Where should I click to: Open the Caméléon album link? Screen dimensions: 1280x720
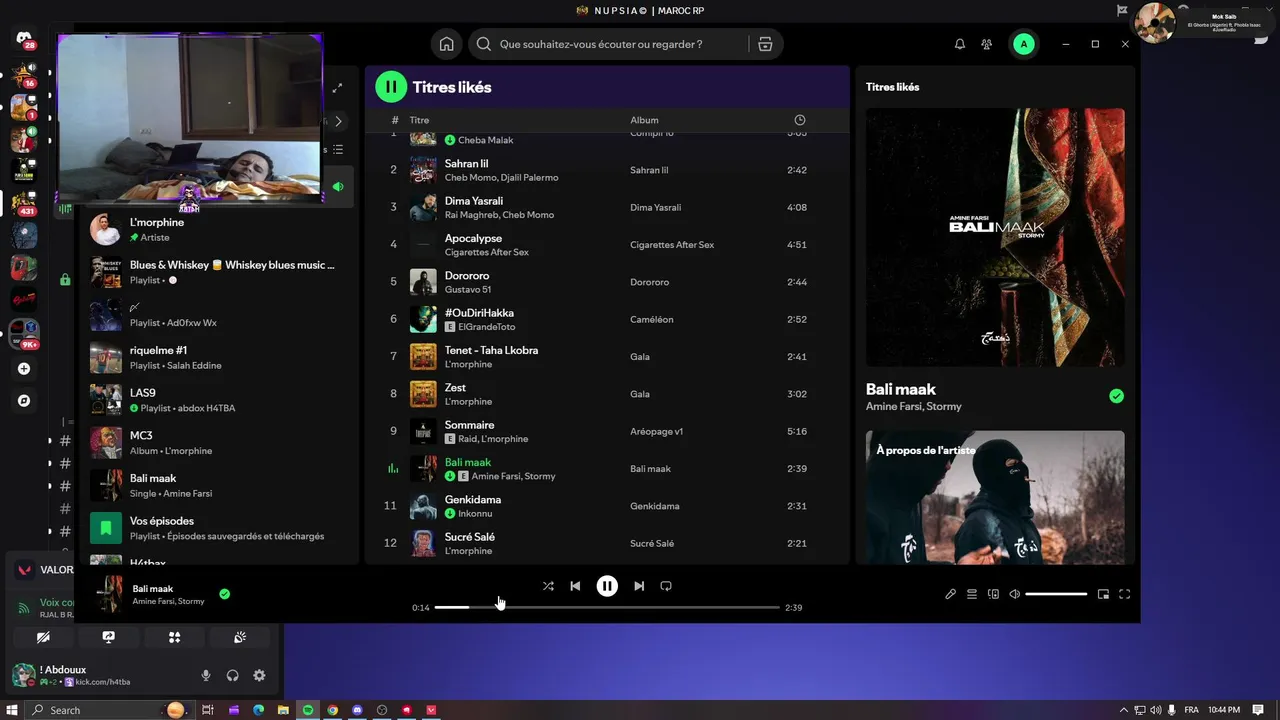point(651,319)
